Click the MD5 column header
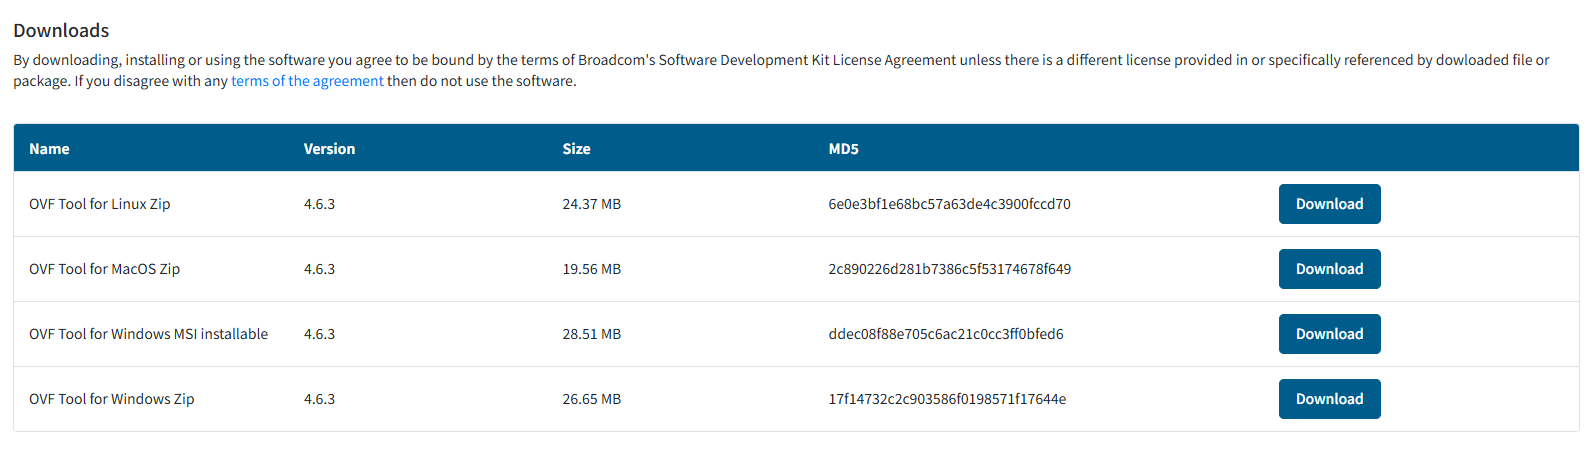1588x452 pixels. (843, 149)
